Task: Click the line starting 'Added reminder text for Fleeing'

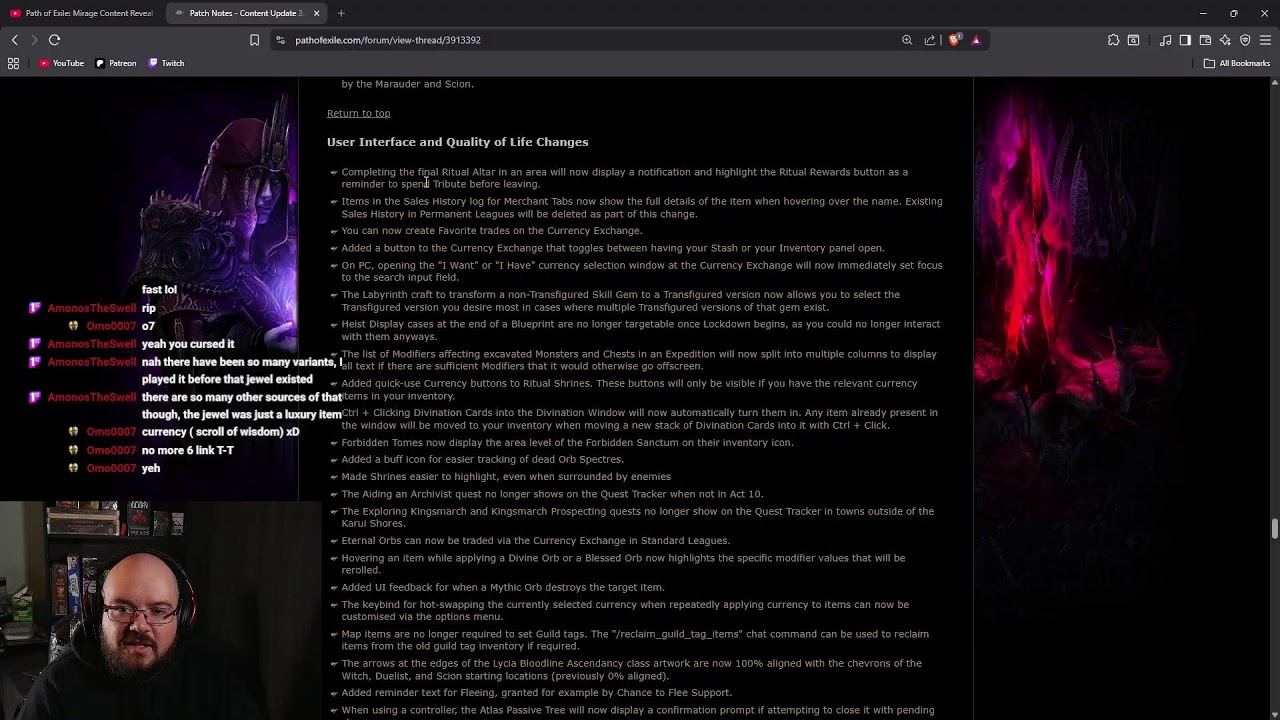Action: [x=537, y=693]
